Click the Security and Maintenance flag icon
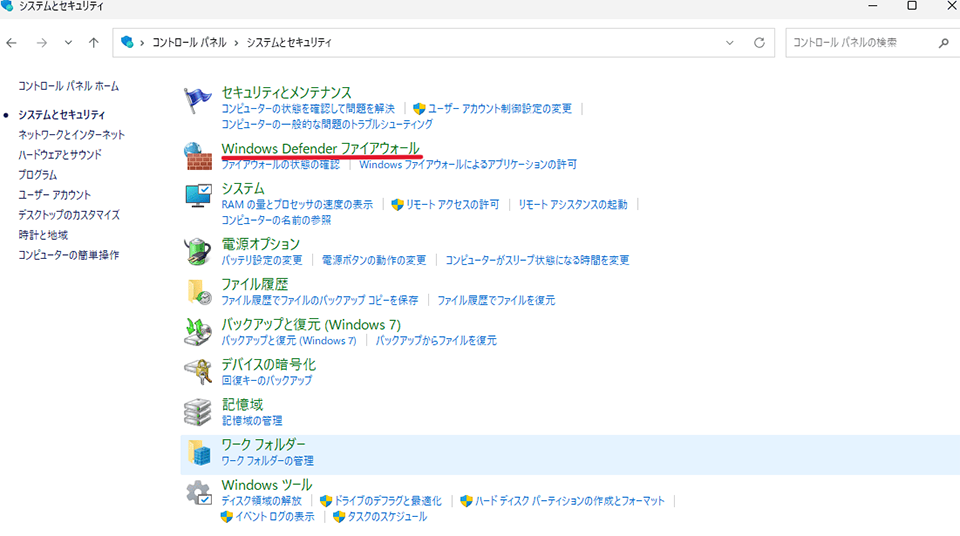 [x=197, y=100]
